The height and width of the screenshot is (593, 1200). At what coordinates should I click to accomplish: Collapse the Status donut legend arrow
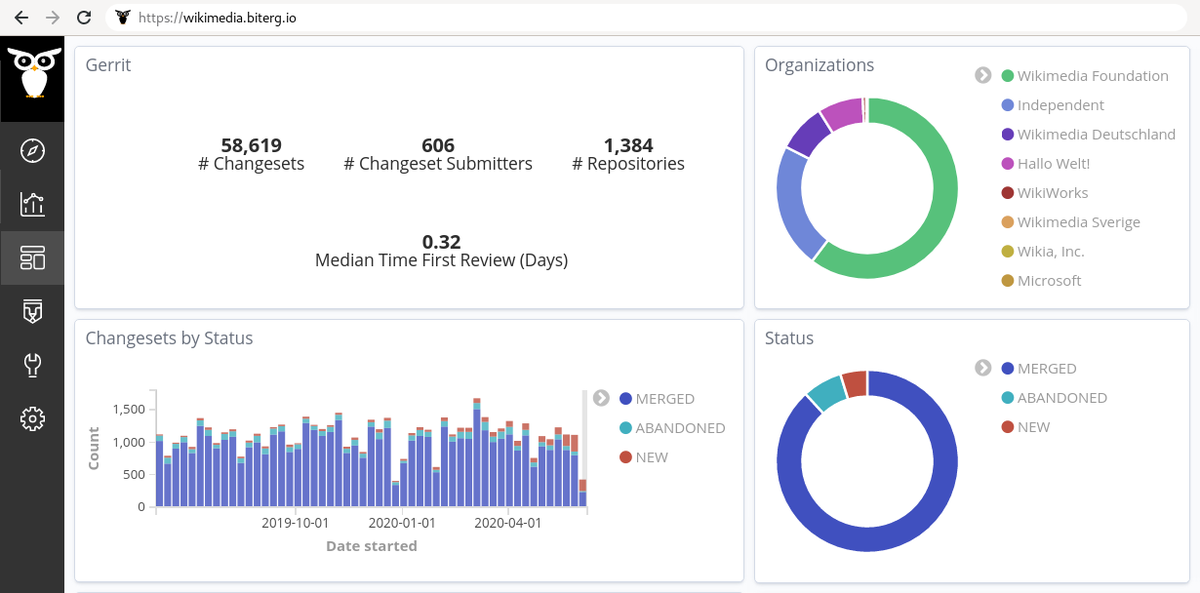(983, 369)
